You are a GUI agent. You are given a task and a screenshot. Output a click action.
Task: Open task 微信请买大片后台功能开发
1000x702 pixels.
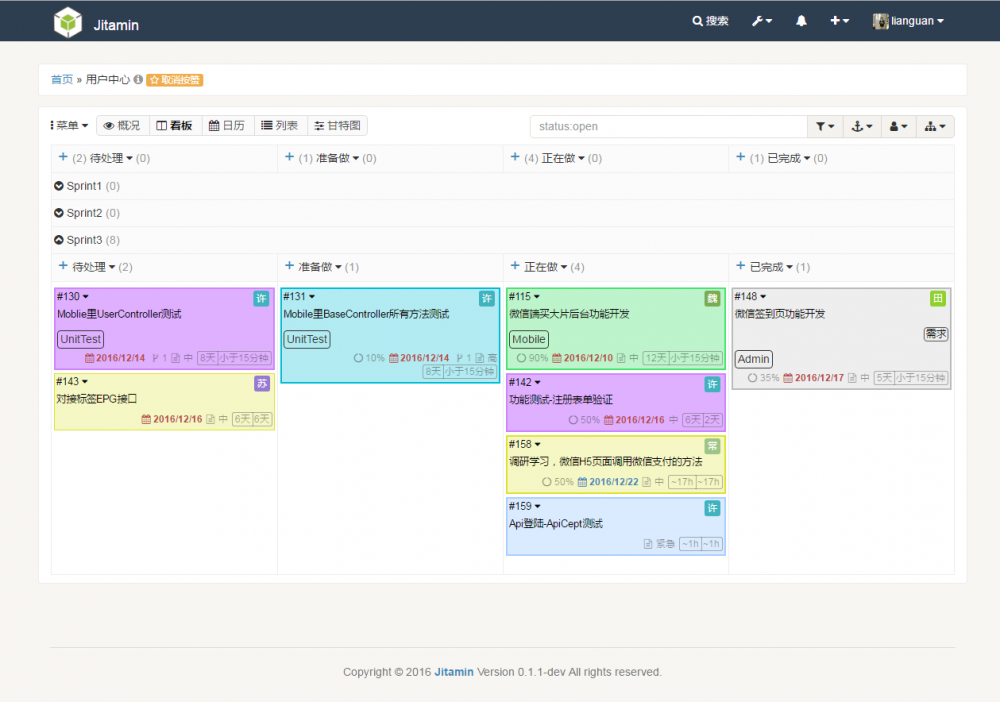(x=569, y=314)
